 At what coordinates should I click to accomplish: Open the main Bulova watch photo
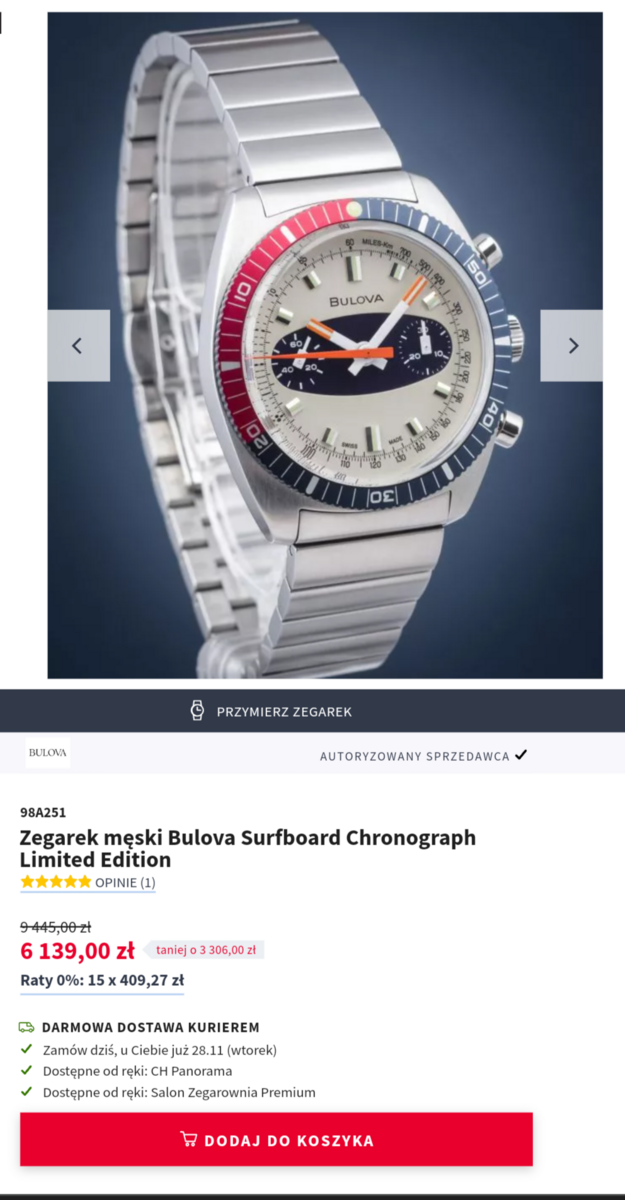pyautogui.click(x=325, y=345)
